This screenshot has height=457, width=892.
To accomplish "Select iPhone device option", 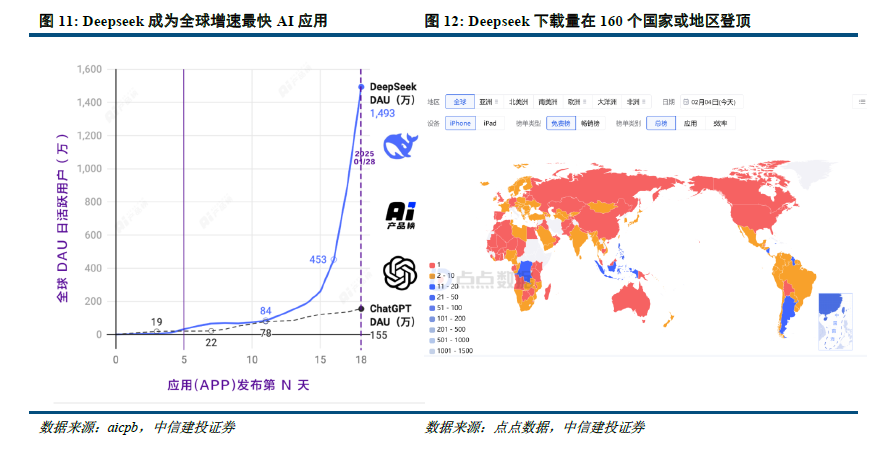I will pyautogui.click(x=460, y=123).
